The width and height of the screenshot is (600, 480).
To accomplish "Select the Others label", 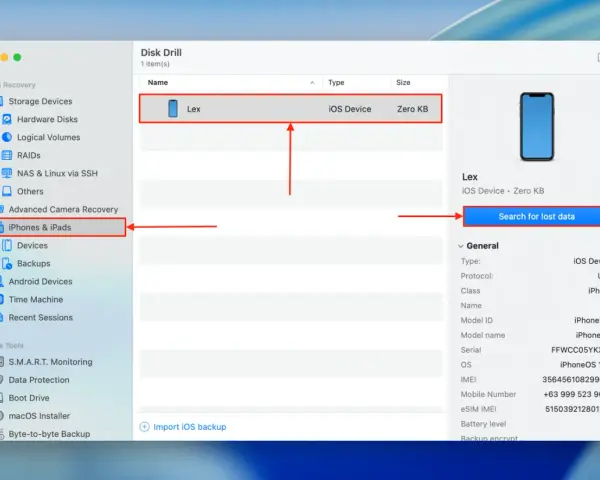I will [30, 191].
